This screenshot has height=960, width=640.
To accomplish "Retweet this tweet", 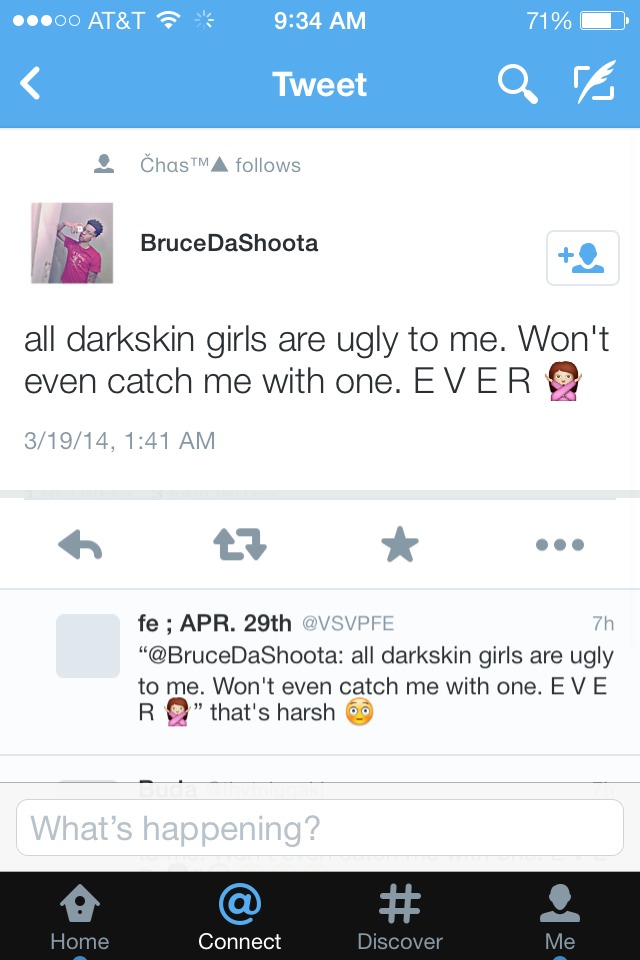I will pos(239,545).
